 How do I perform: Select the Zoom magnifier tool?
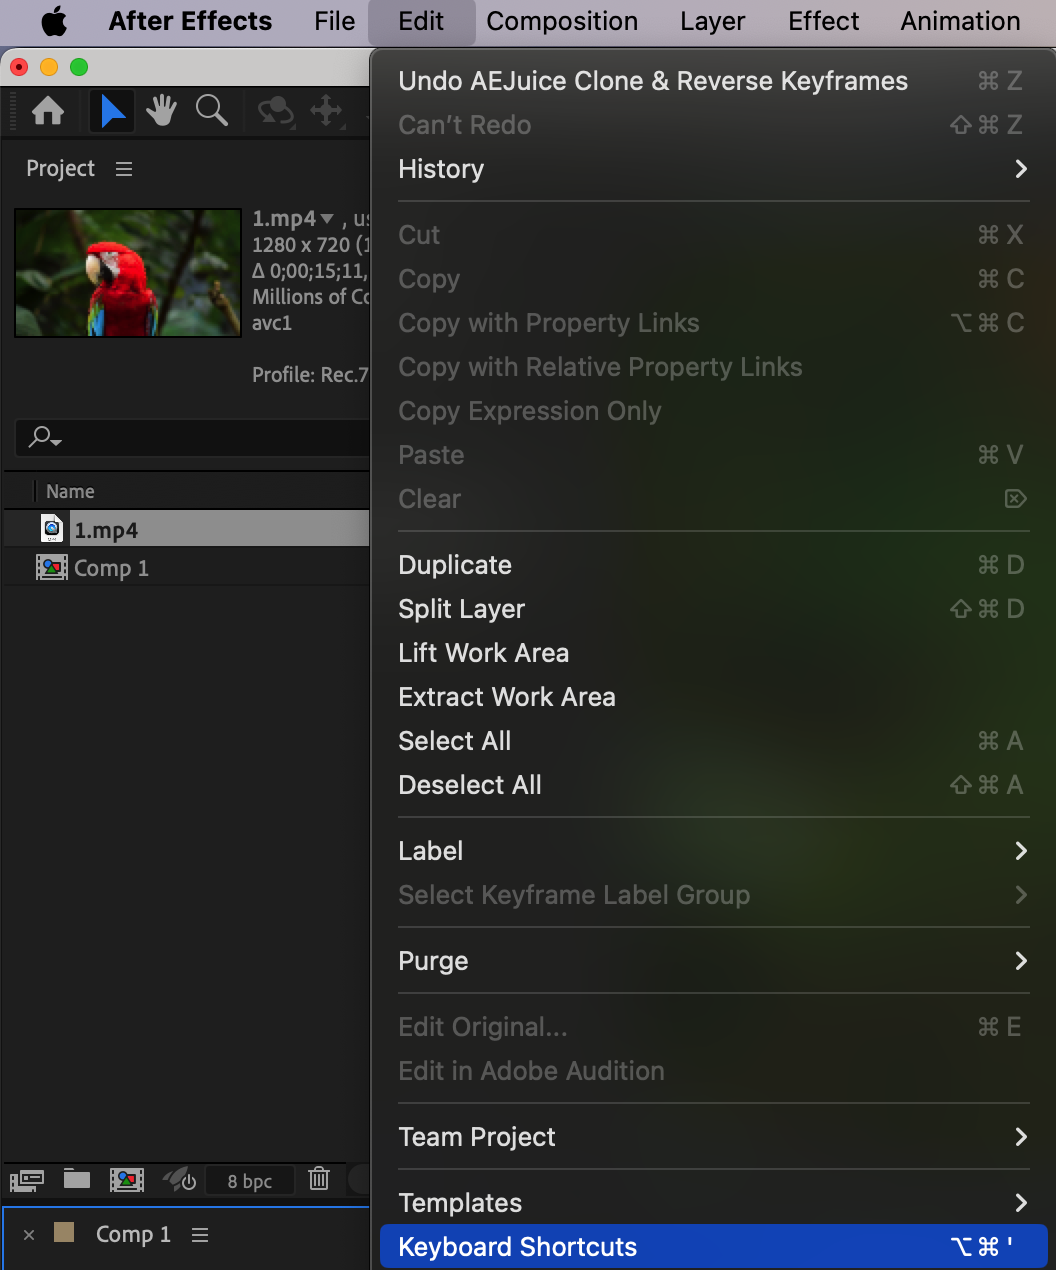[x=211, y=111]
